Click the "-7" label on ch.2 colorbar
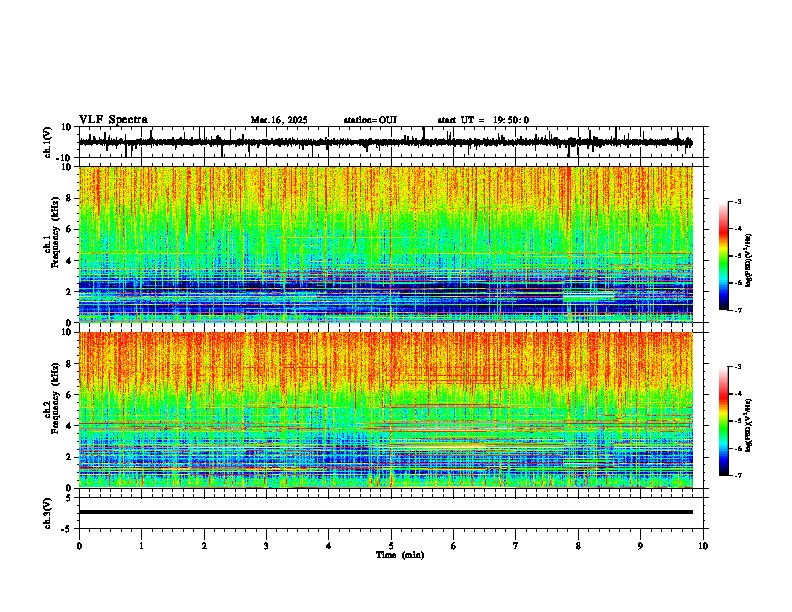Image resolution: width=792 pixels, height=612 pixels. pos(738,475)
